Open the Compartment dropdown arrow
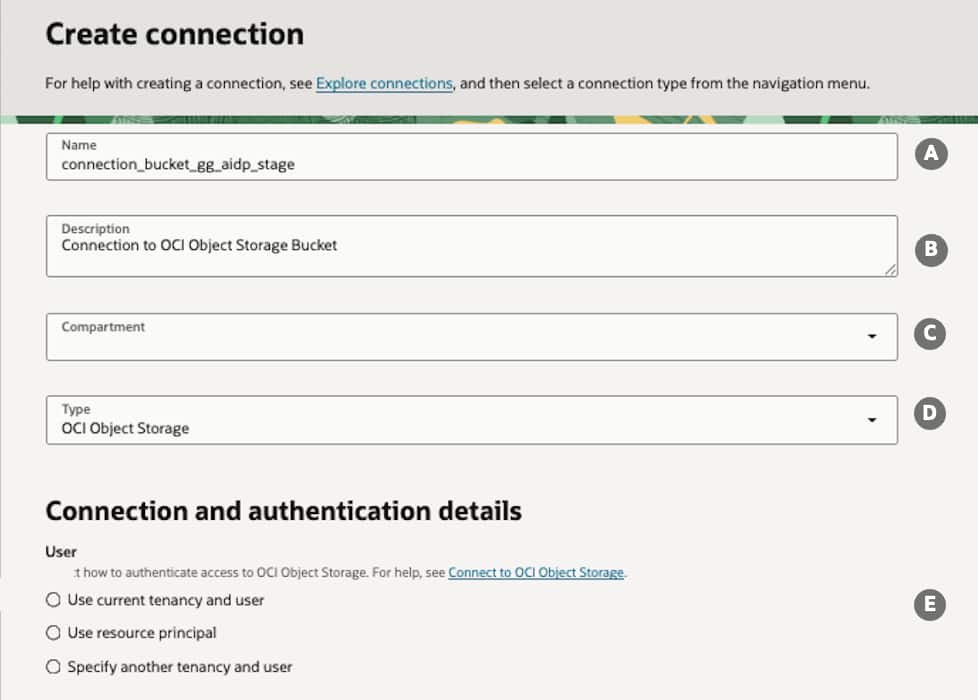This screenshot has height=700, width=978. click(873, 337)
